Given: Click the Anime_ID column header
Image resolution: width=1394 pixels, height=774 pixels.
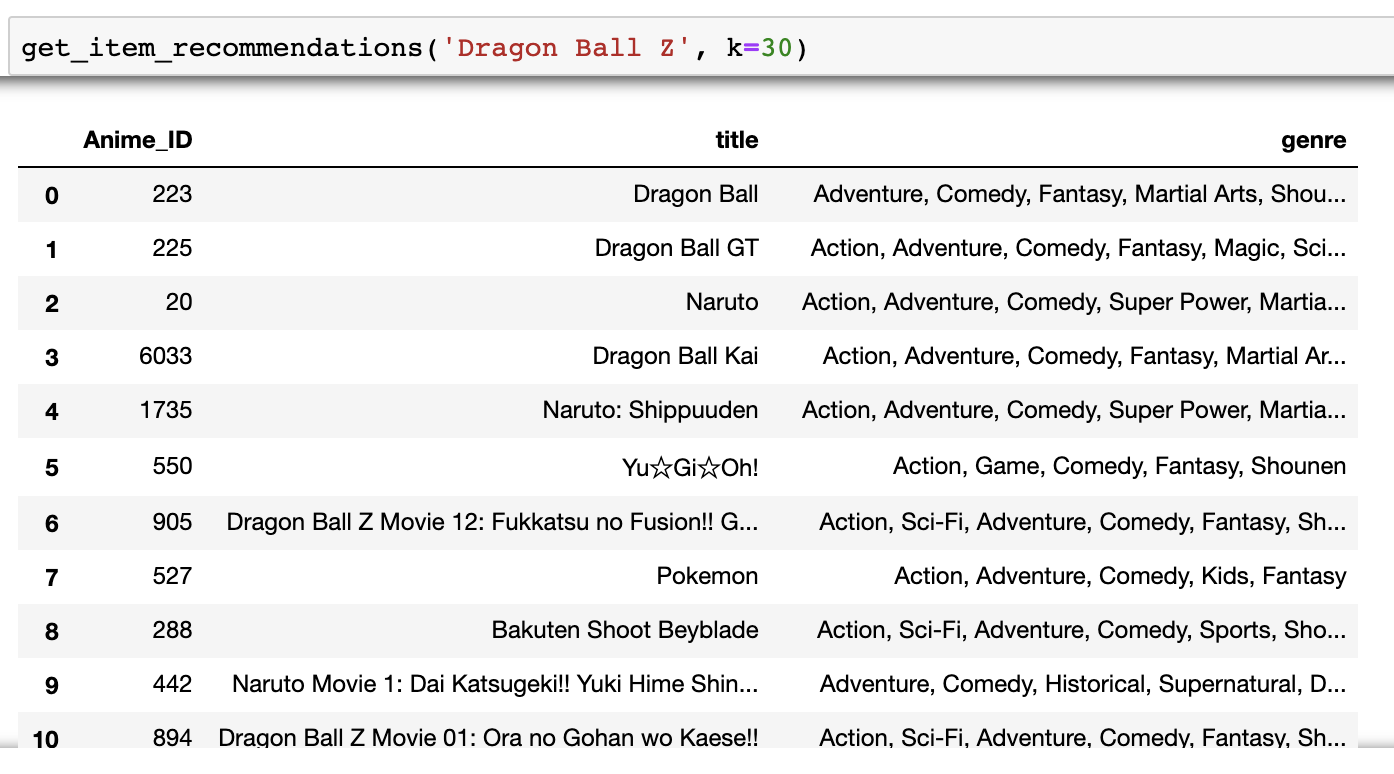Looking at the screenshot, I should coord(138,140).
